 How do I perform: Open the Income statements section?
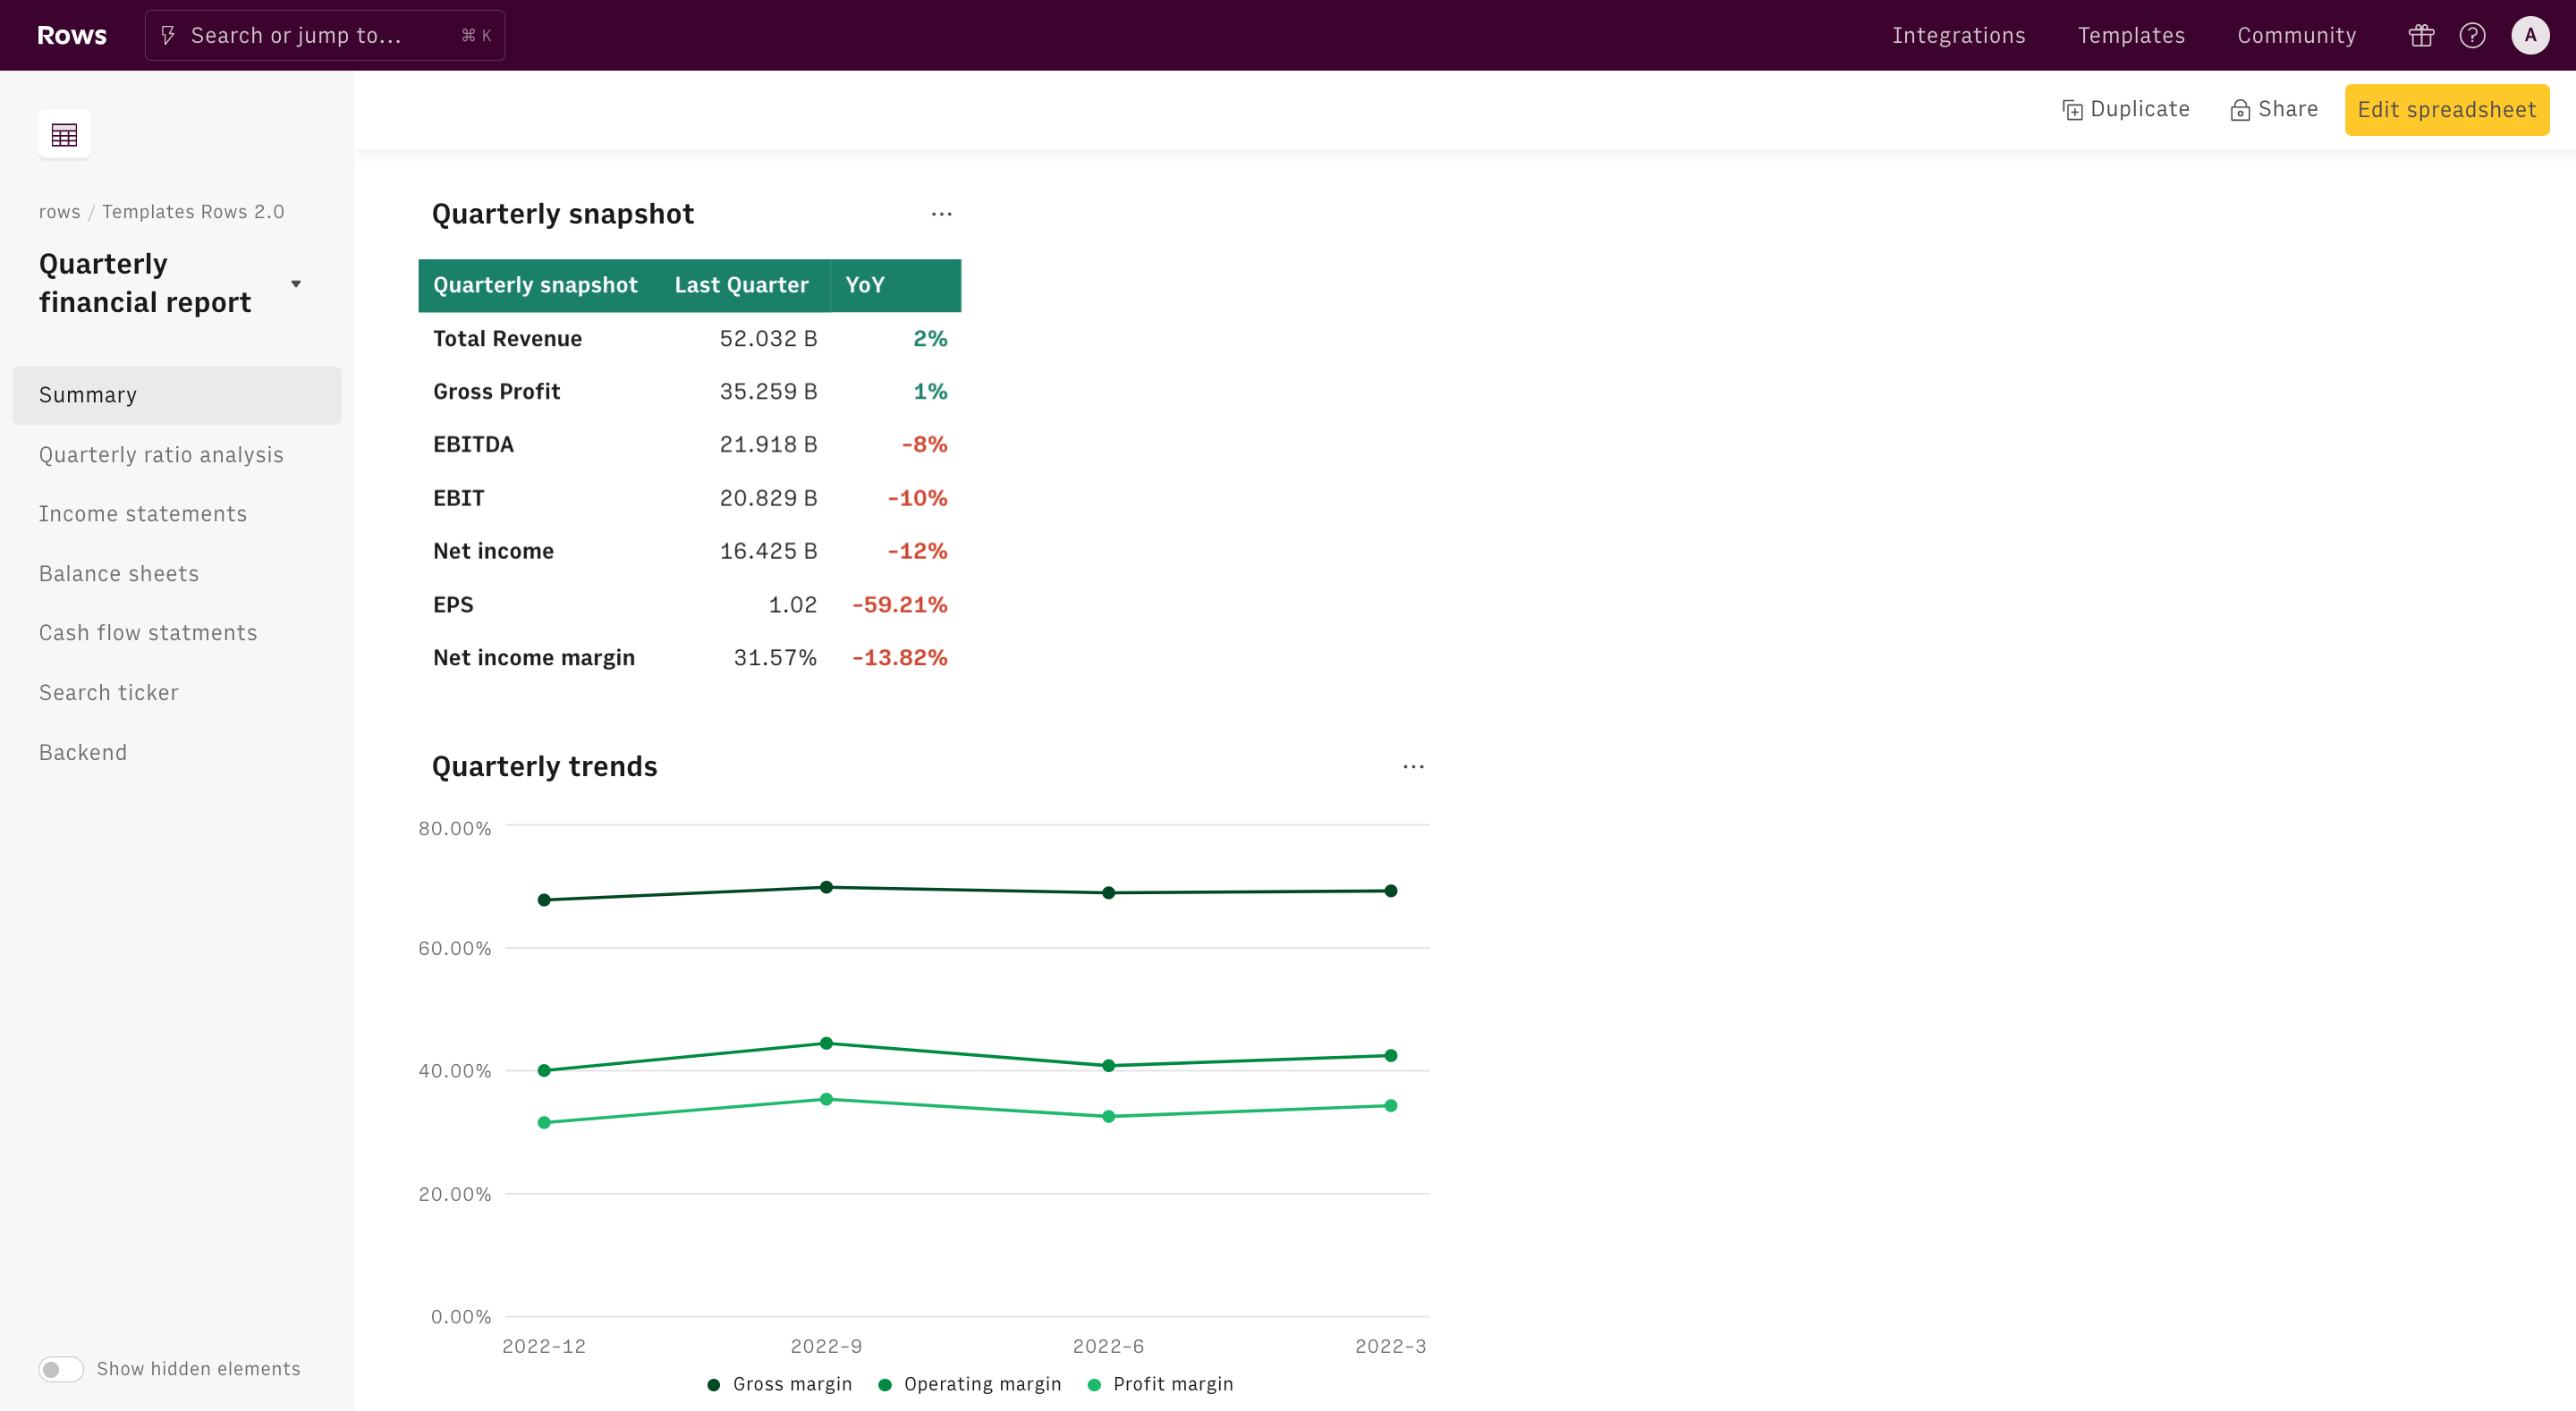click(x=142, y=514)
